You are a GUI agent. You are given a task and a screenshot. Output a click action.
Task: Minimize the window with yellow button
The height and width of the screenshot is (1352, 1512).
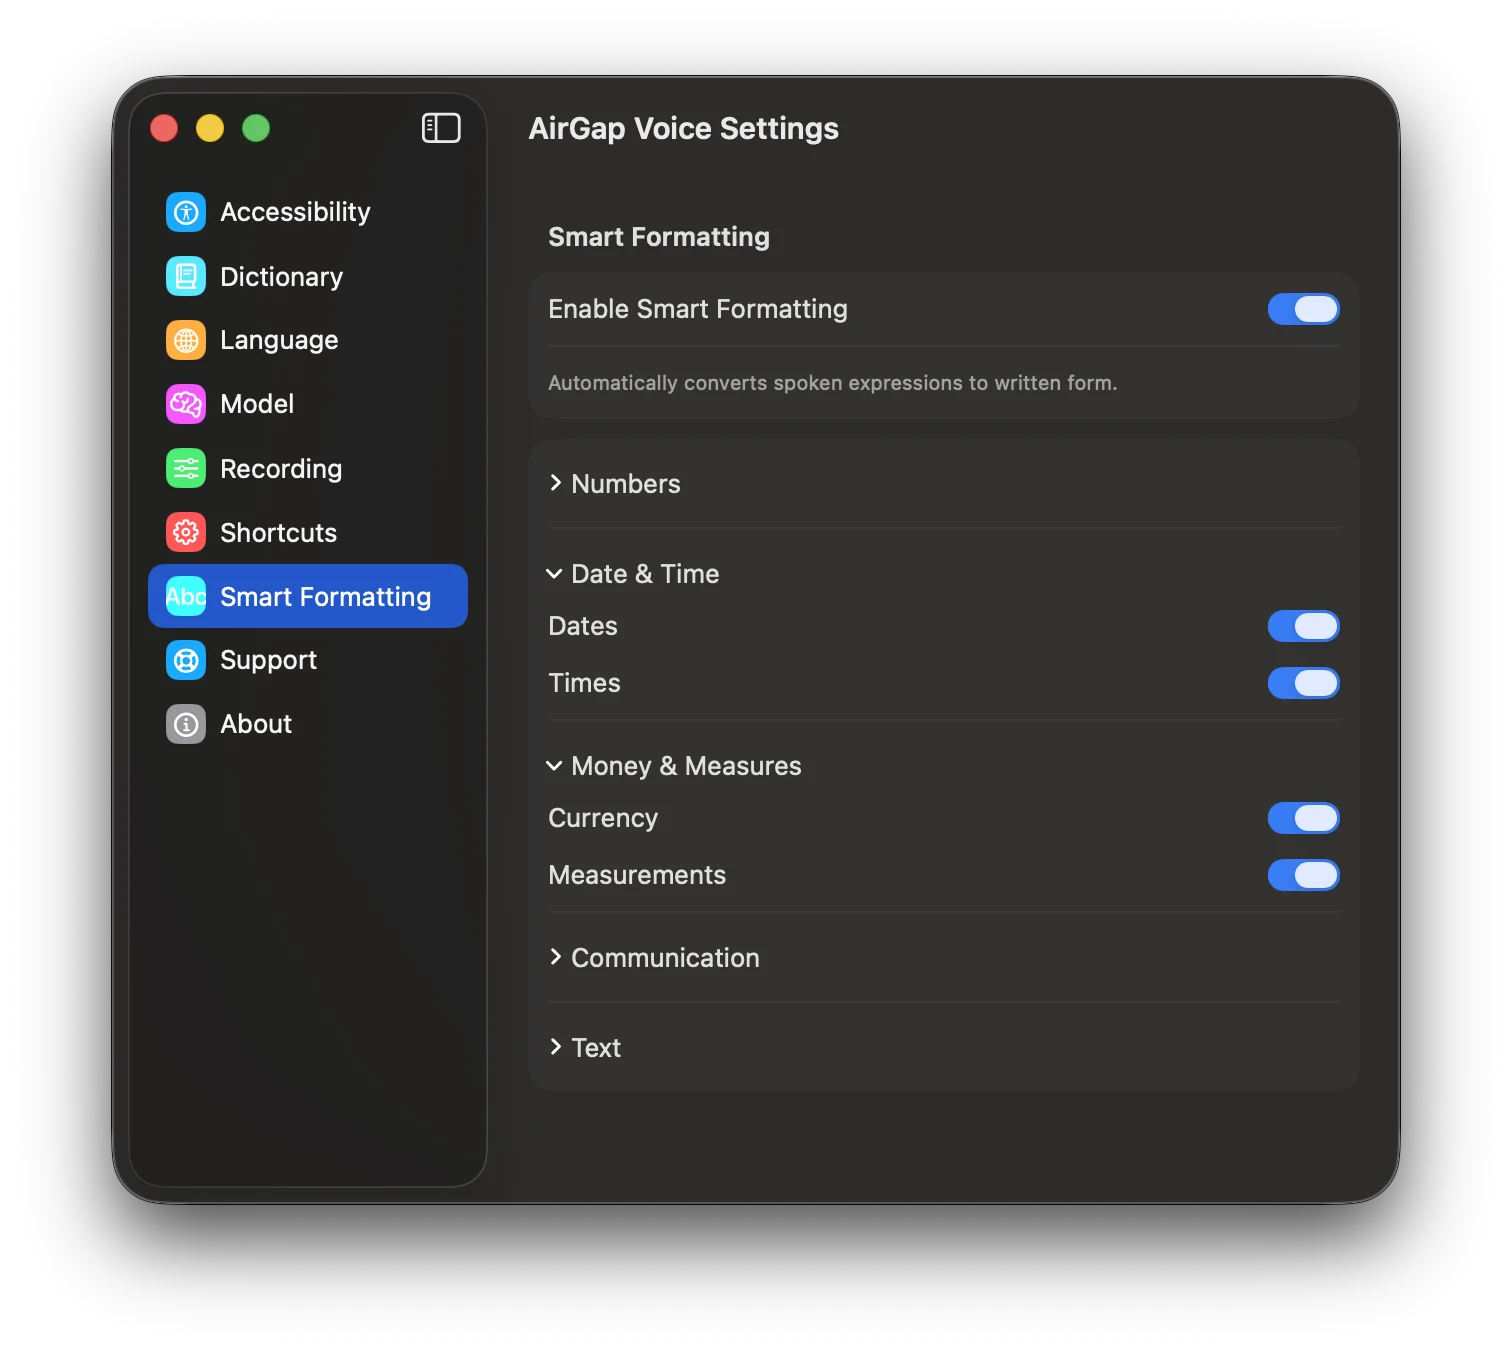210,128
